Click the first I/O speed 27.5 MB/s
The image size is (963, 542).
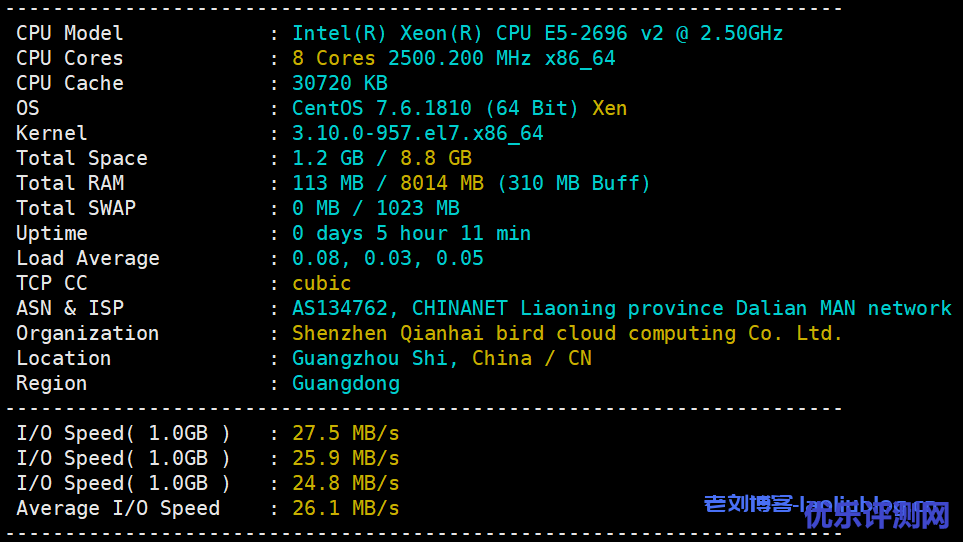point(345,433)
